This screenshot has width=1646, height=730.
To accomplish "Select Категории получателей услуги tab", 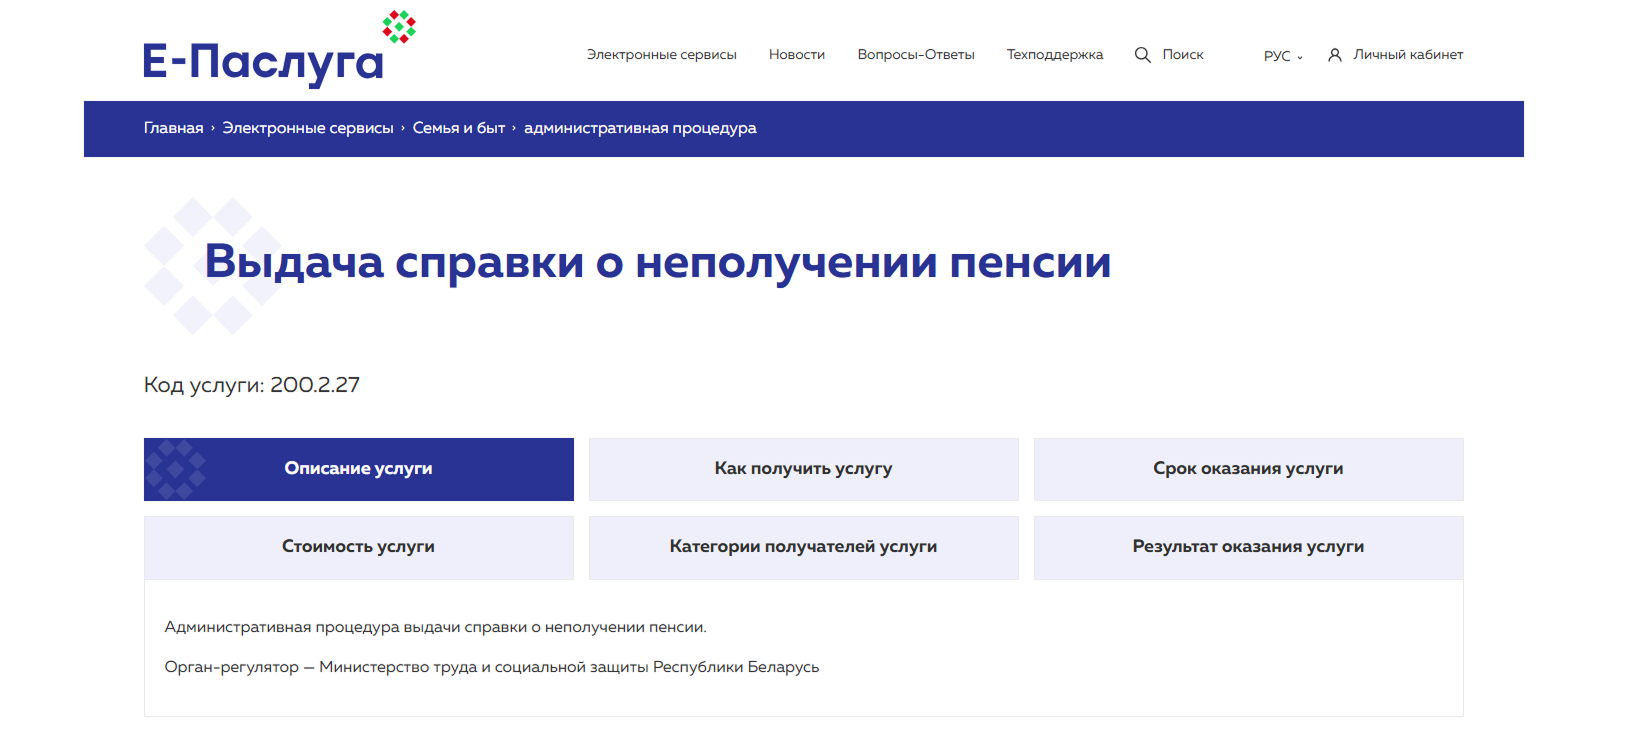I will coord(803,547).
